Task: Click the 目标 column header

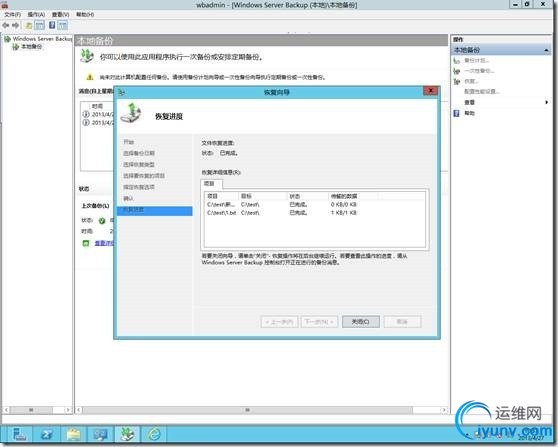Action: (x=263, y=196)
